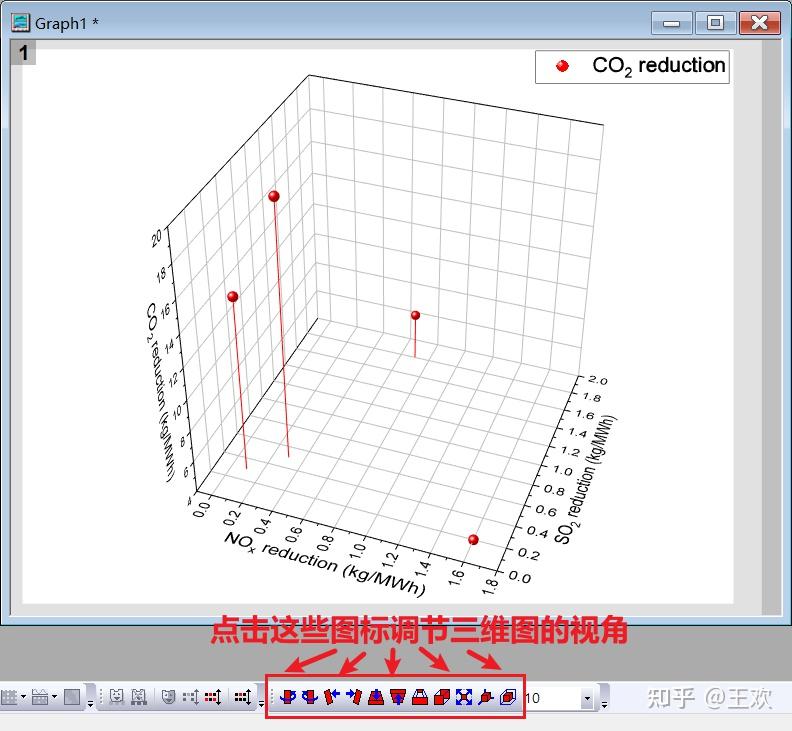Click the red dotted grid arrow icon
The image size is (792, 731).
[x=213, y=697]
